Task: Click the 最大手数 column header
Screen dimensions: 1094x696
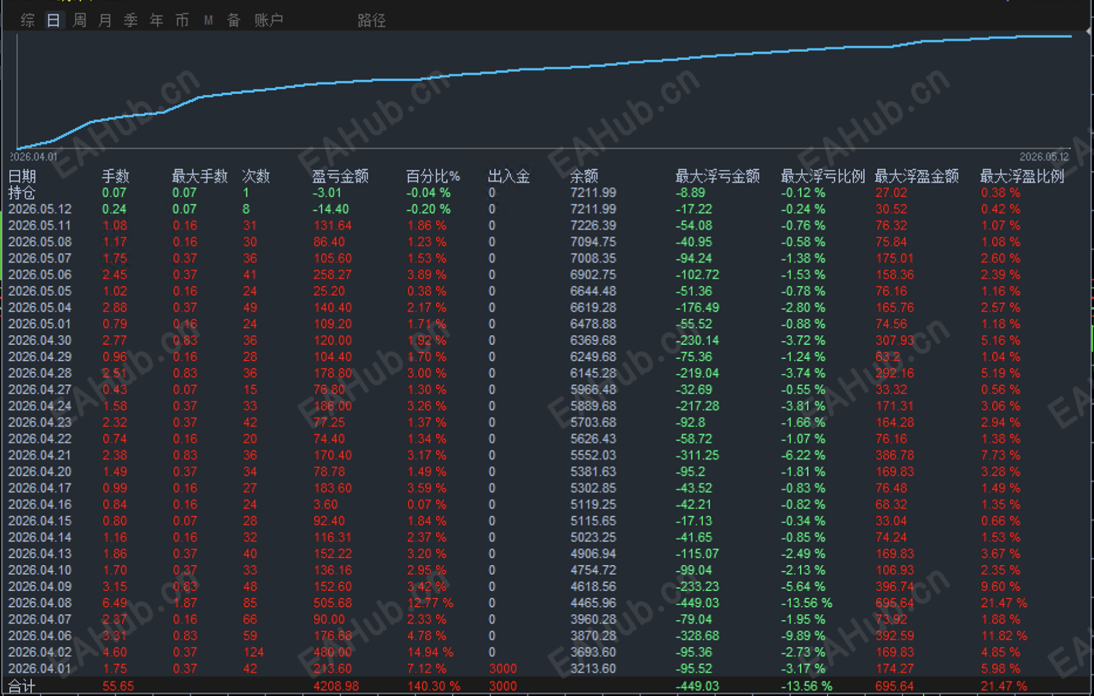Action: click(200, 176)
